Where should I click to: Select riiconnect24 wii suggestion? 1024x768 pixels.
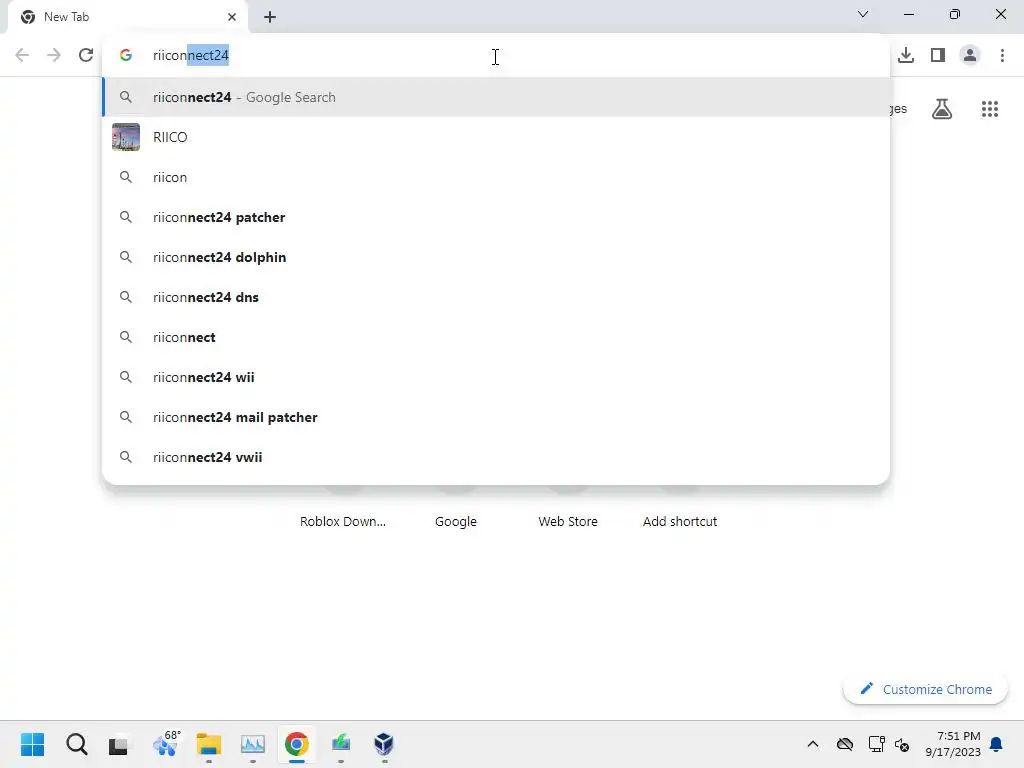(x=496, y=377)
